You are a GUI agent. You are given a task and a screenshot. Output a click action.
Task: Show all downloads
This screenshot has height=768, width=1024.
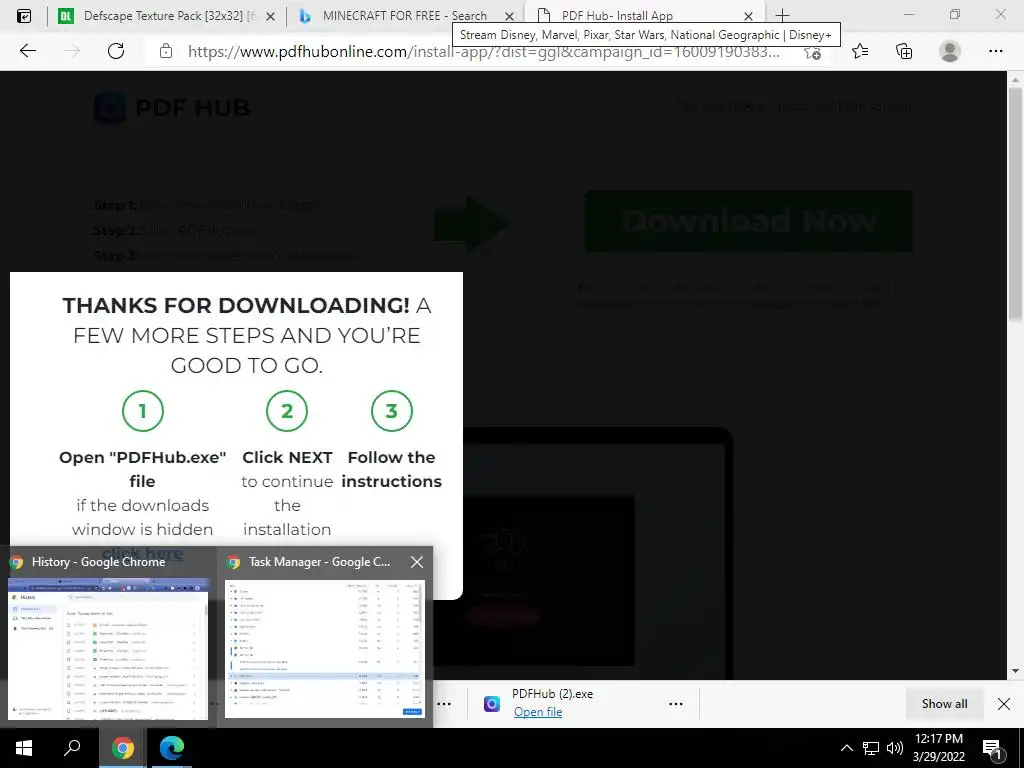[944, 703]
